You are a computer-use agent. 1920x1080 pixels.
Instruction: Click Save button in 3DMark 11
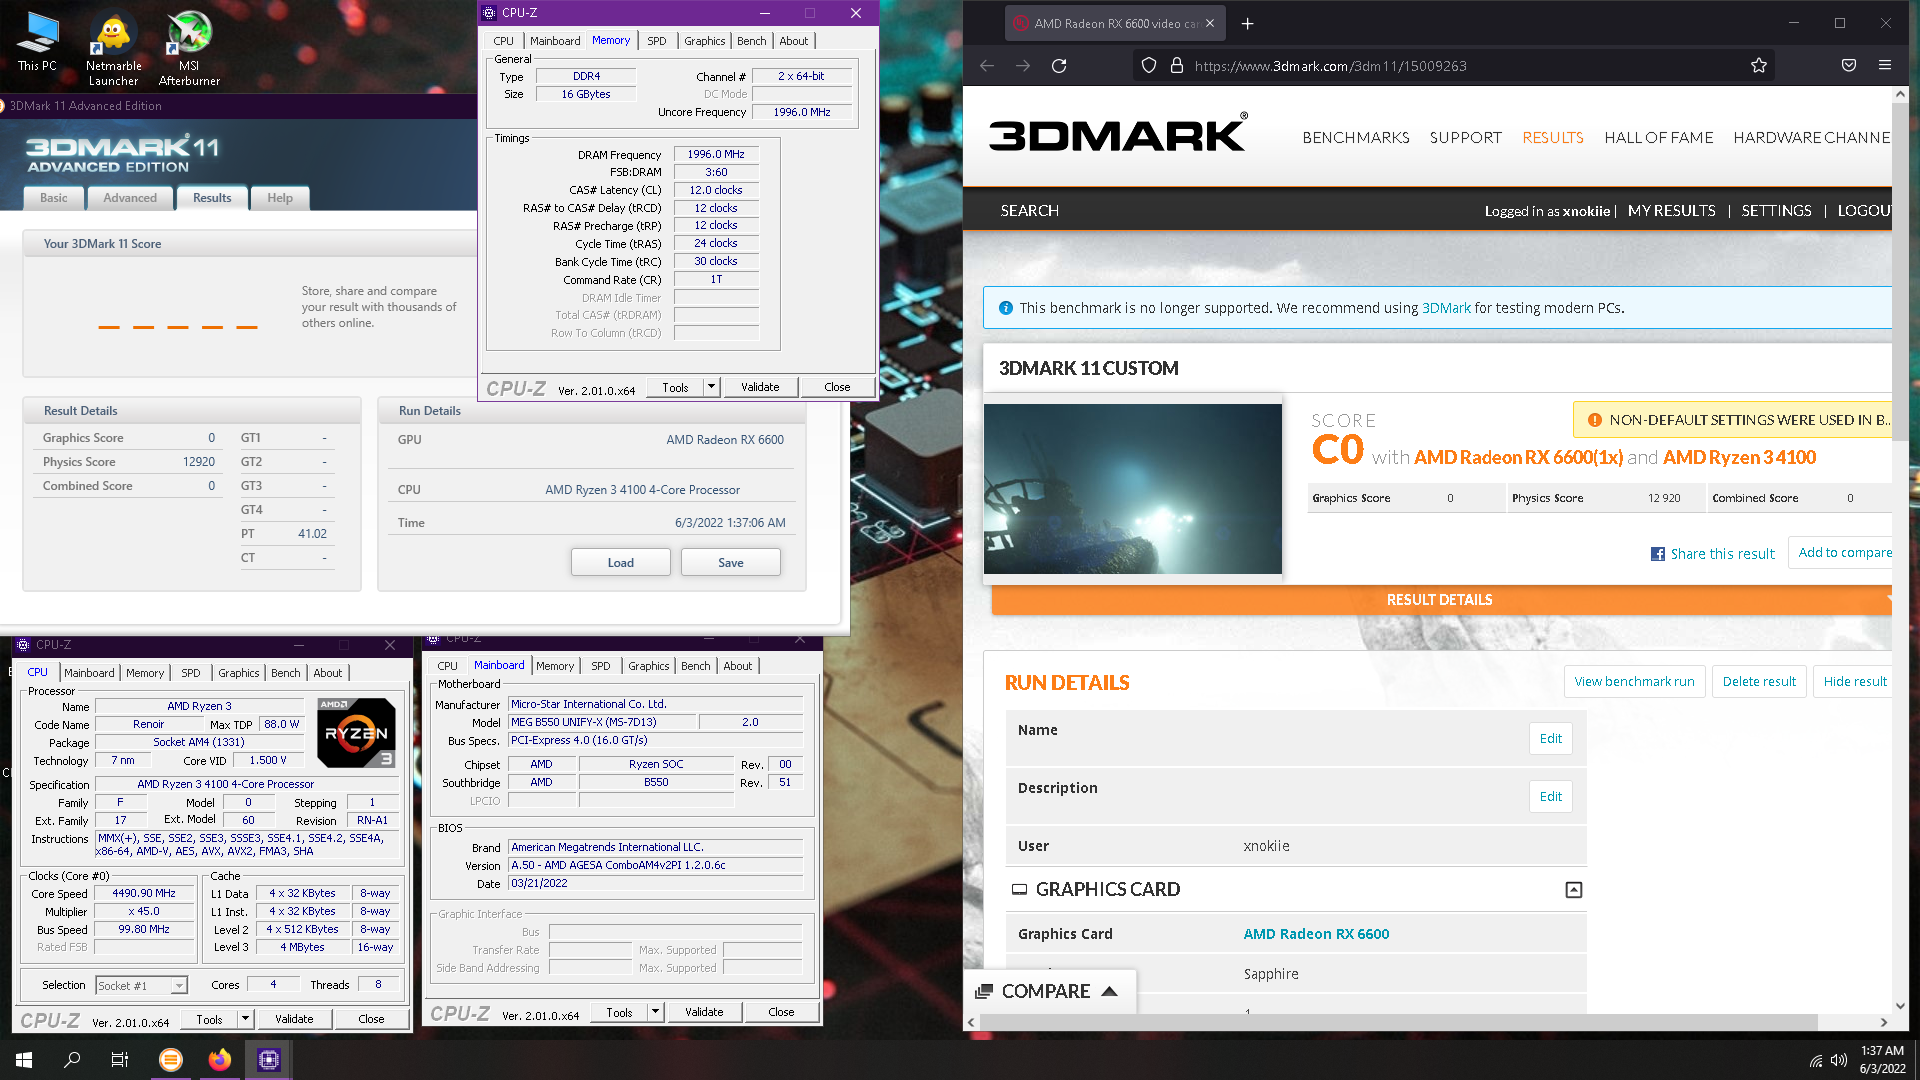730,562
